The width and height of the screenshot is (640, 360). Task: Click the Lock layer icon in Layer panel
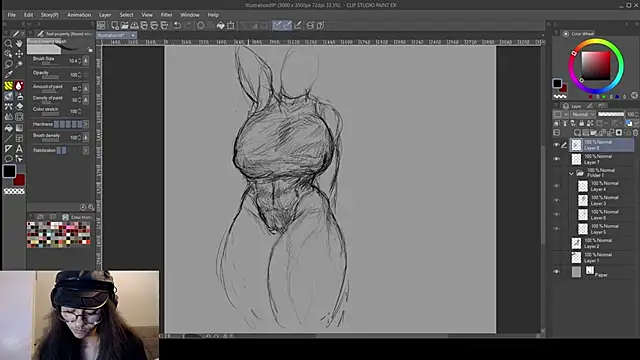582,123
